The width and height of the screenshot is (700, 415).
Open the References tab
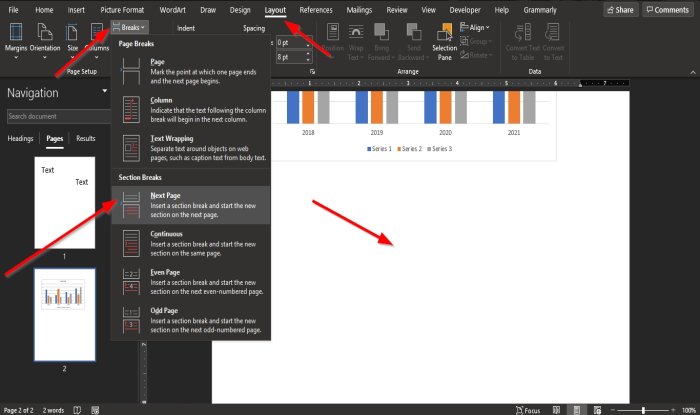click(x=316, y=10)
